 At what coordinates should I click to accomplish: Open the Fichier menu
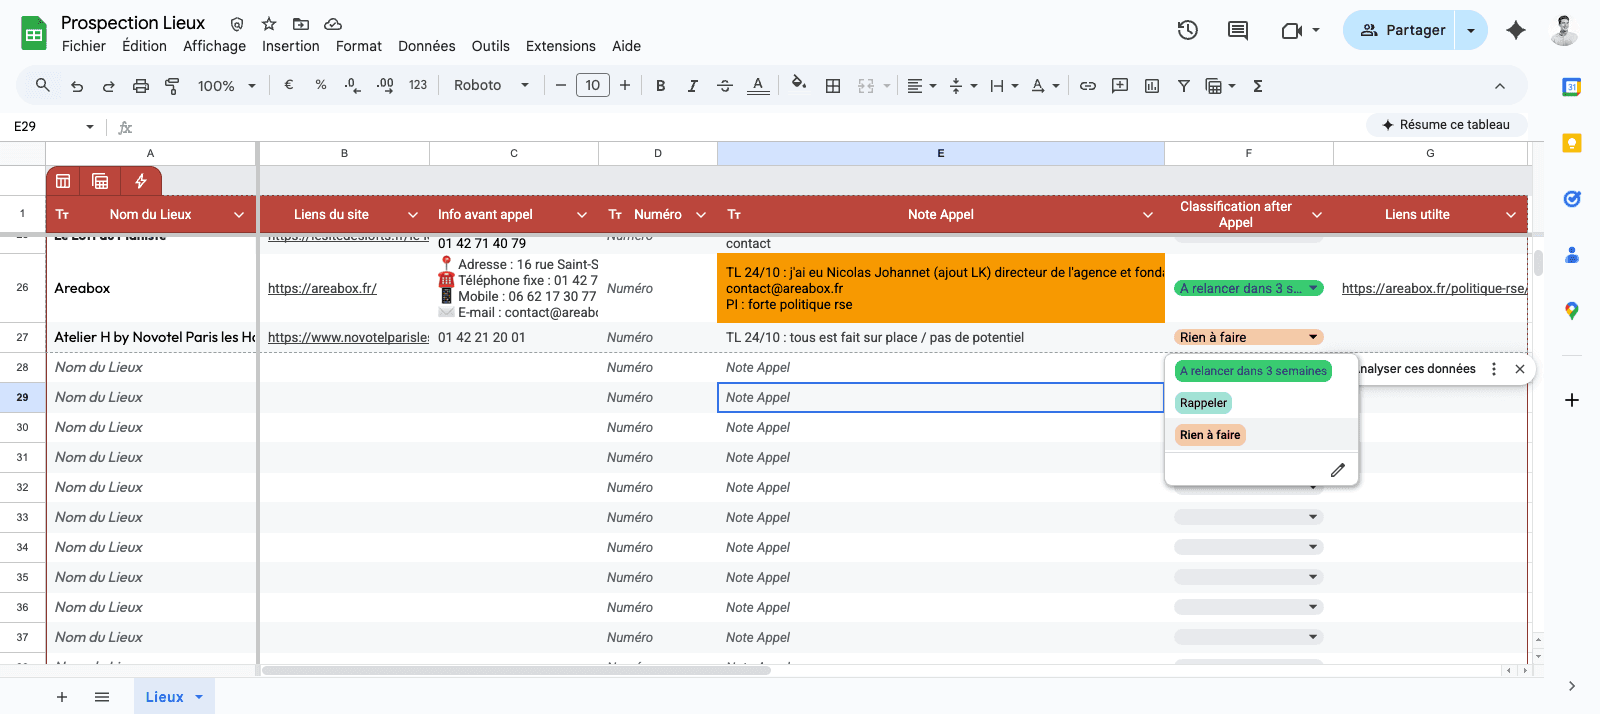pyautogui.click(x=84, y=46)
